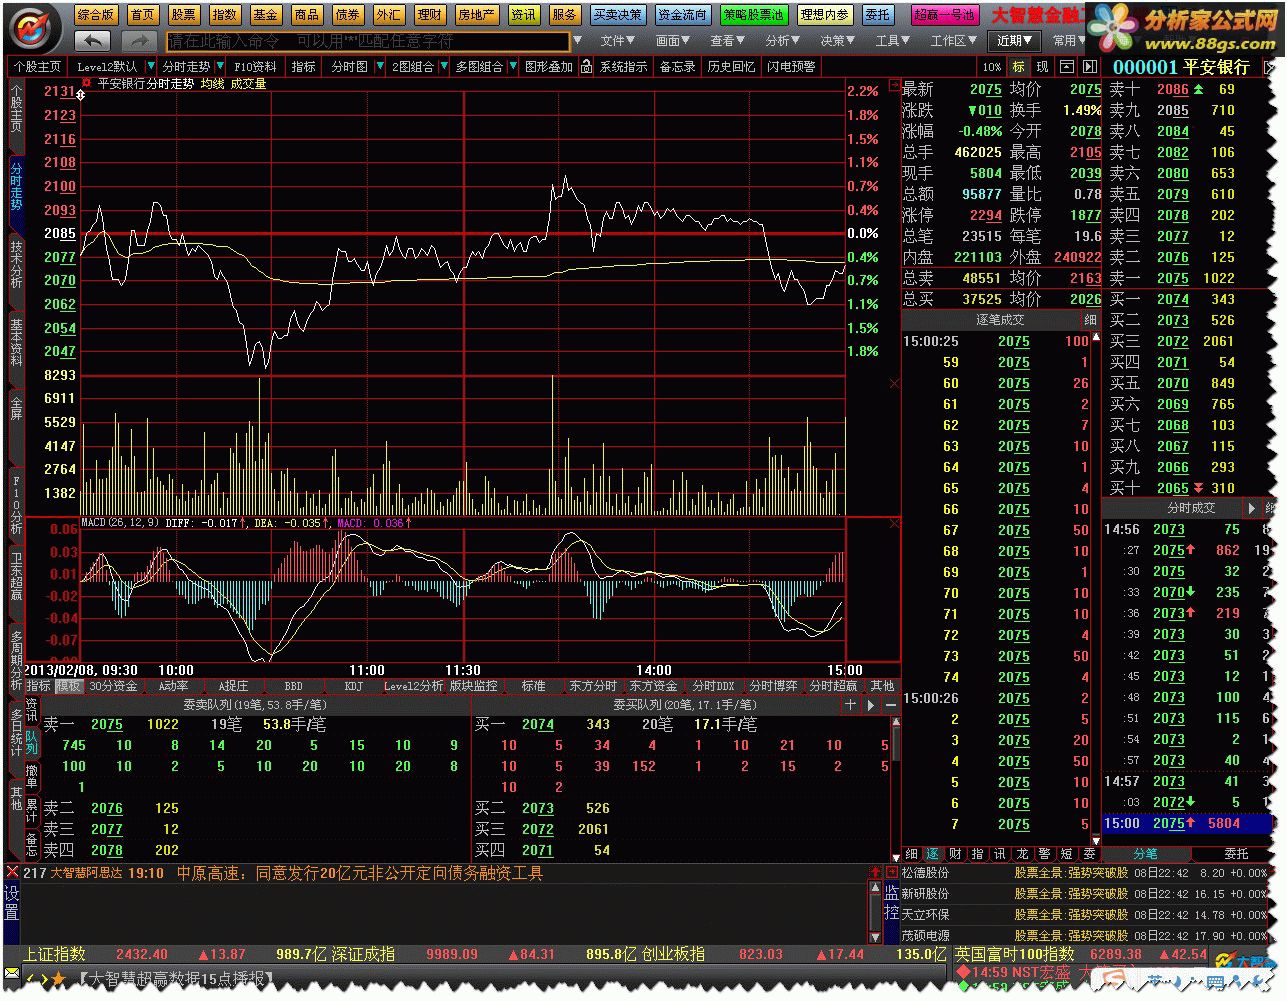Image resolution: width=1287 pixels, height=1001 pixels.
Task: Open the 文件 dropdown menu
Action: point(618,41)
